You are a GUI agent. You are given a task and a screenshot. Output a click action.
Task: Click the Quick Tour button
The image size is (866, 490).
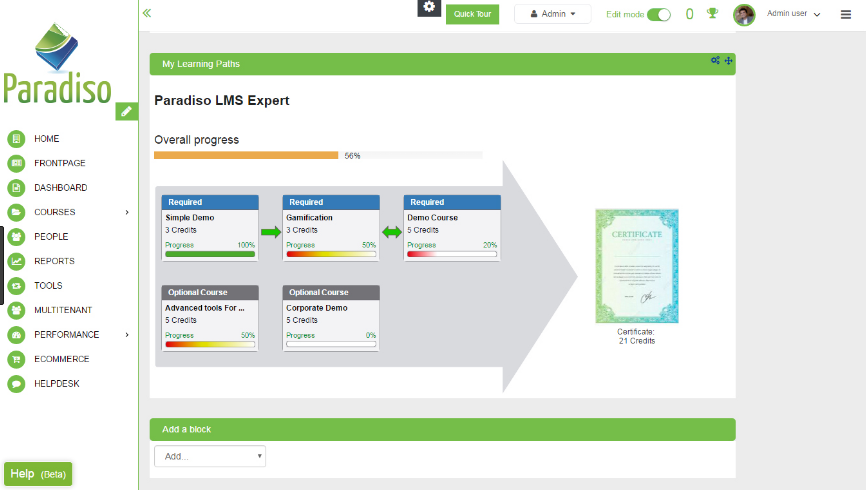[x=472, y=14]
